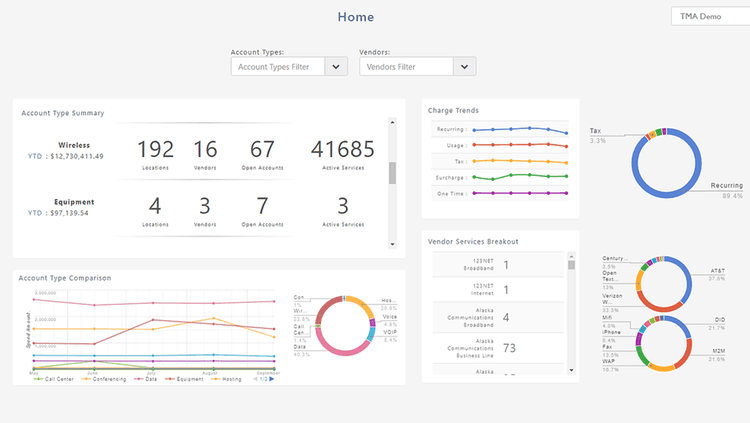The height and width of the screenshot is (423, 750).
Task: Expand the Vendors Filter dropdown arrow
Action: tap(464, 67)
